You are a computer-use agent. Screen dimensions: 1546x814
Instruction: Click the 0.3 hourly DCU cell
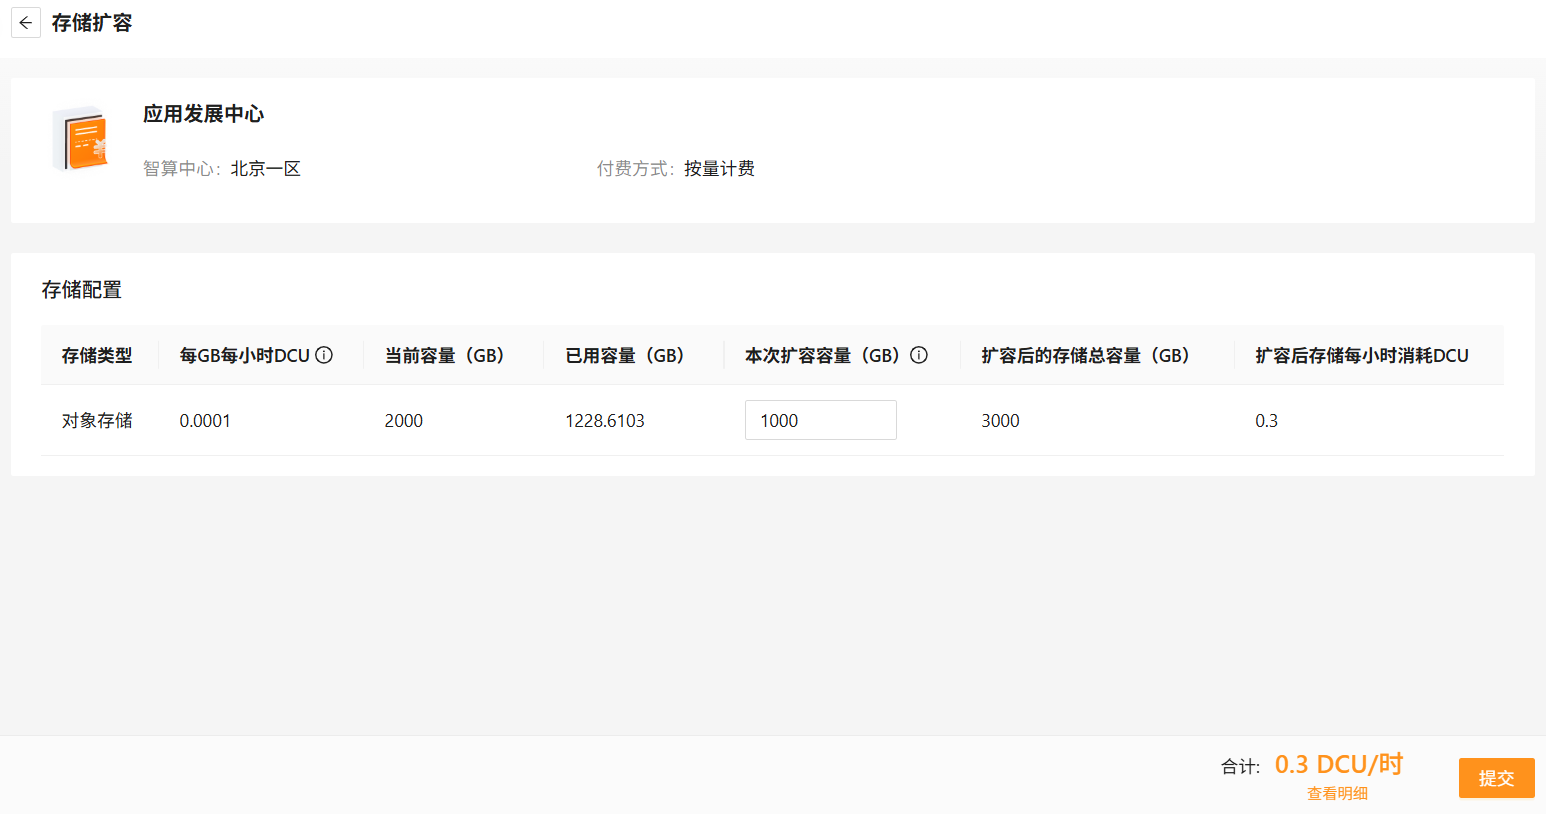(1266, 421)
